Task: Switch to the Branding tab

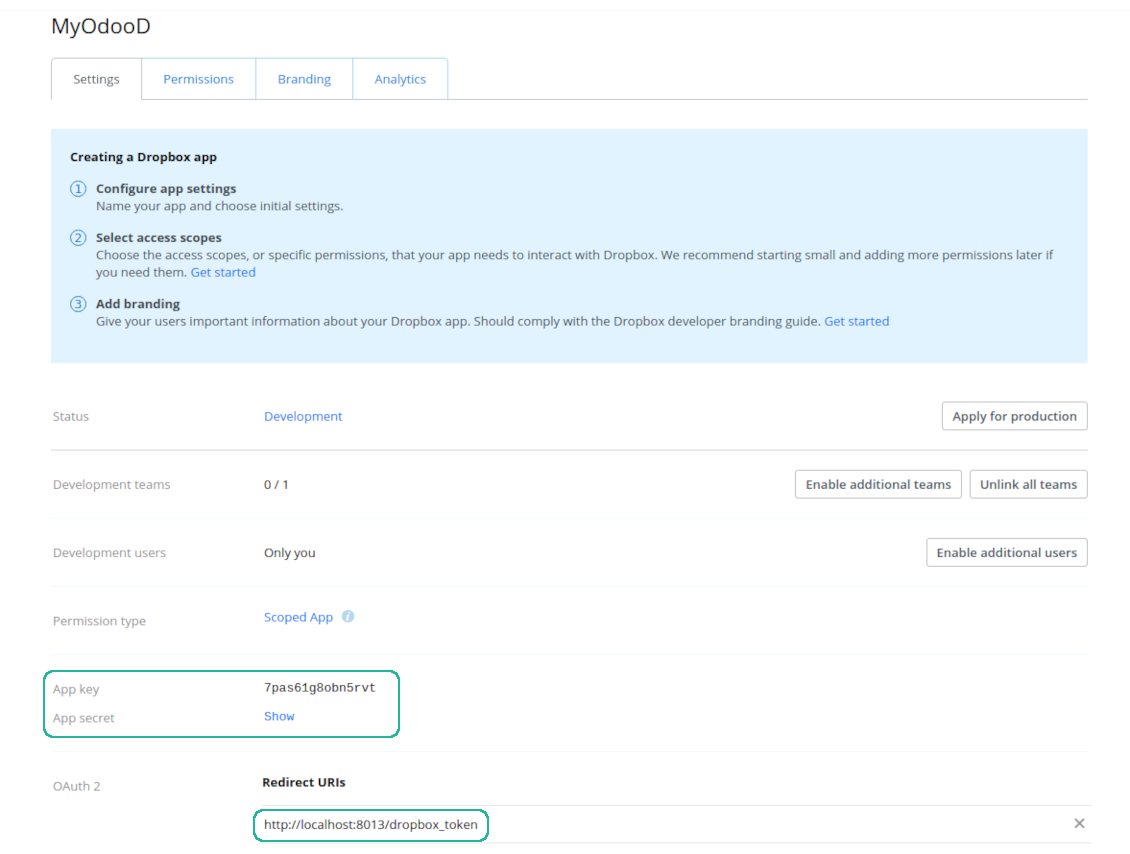Action: click(304, 79)
